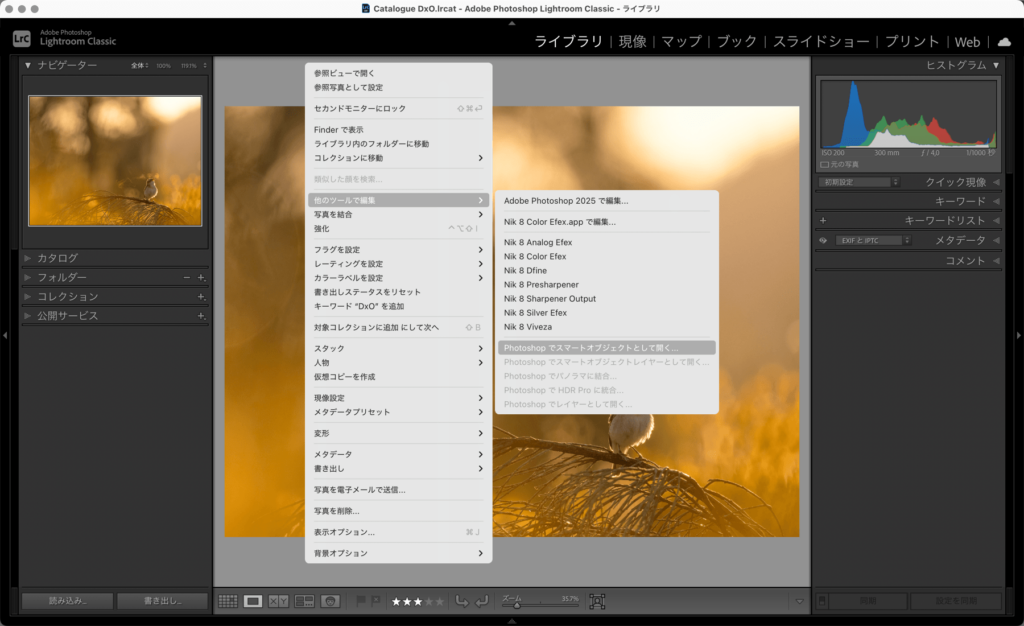Open Compare view (XY) in toolbar
Image resolution: width=1024 pixels, height=626 pixels.
coord(278,601)
